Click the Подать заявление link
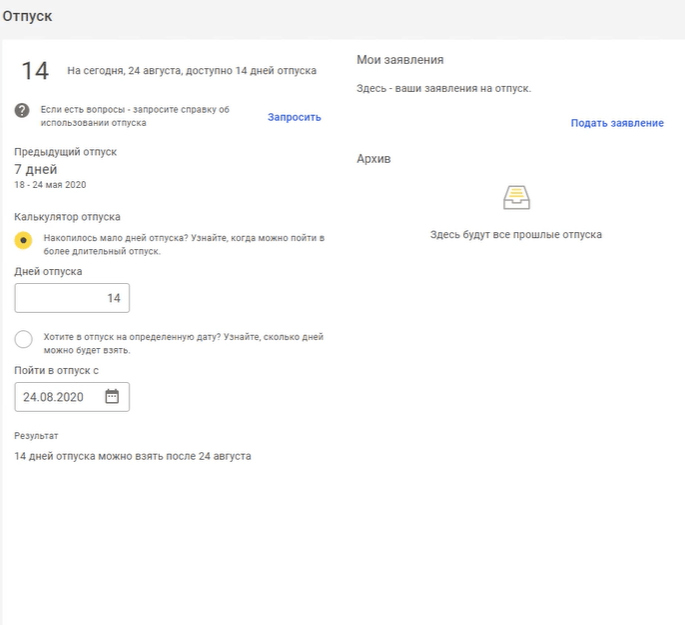This screenshot has height=625, width=685. pyautogui.click(x=616, y=123)
